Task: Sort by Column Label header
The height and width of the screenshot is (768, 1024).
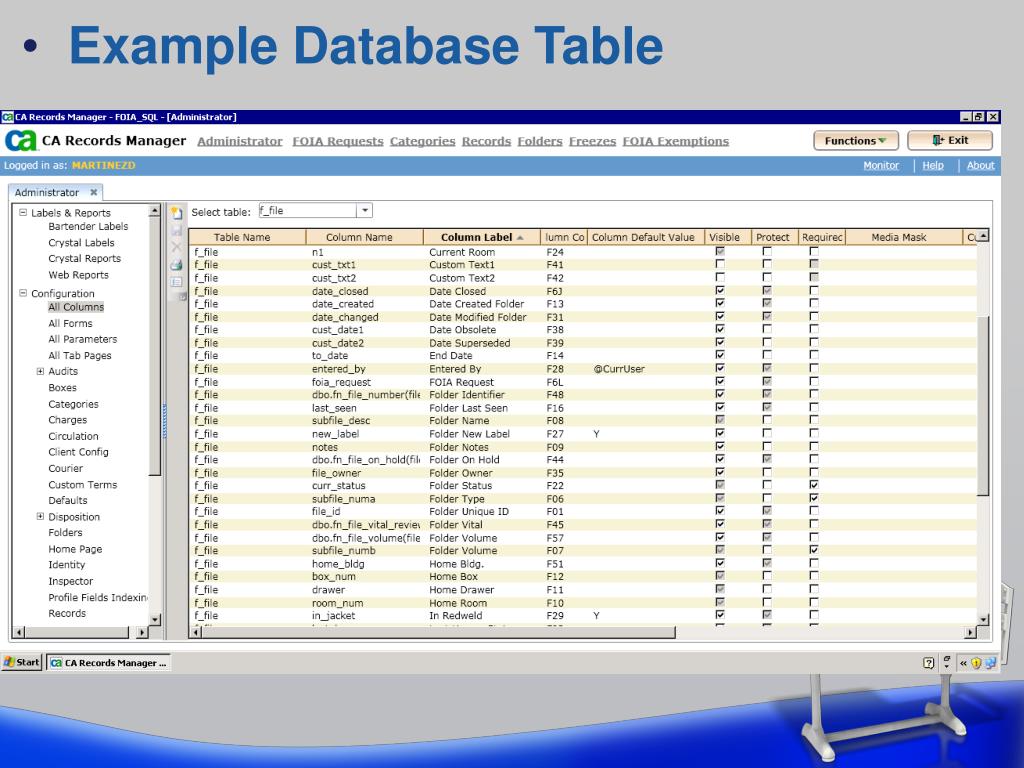Action: click(482, 237)
